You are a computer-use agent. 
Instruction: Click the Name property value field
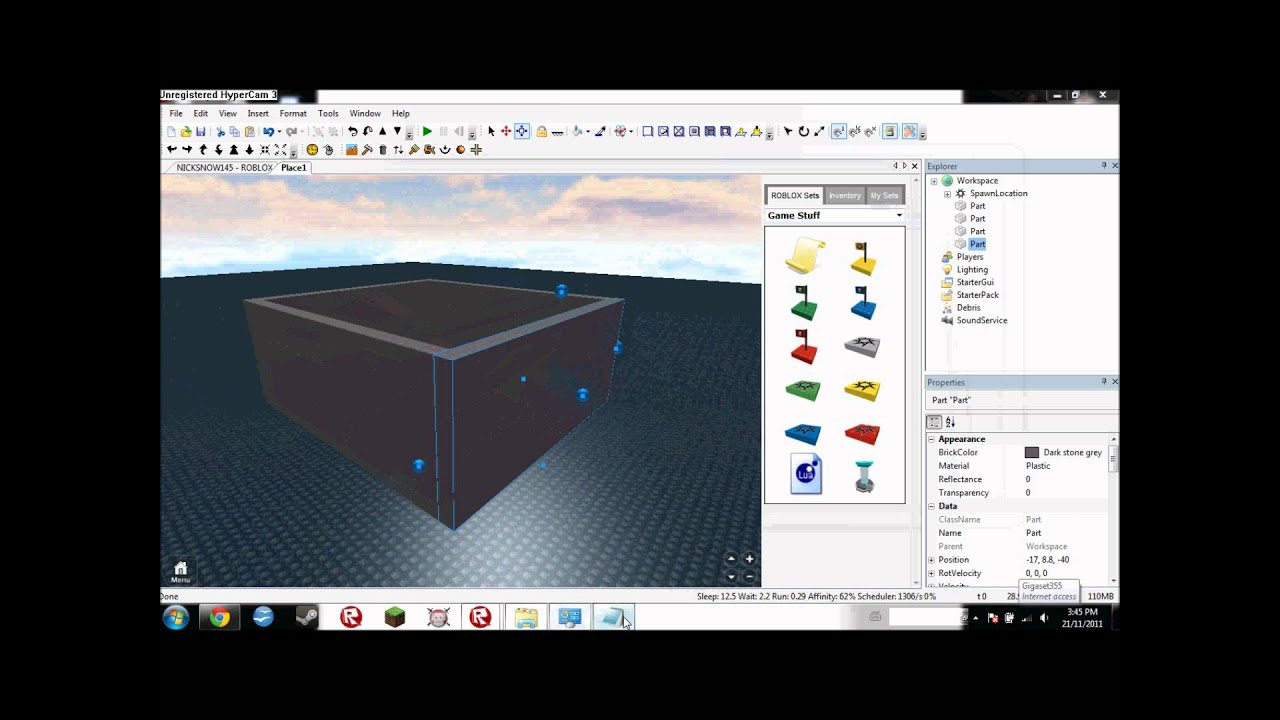pos(1065,533)
